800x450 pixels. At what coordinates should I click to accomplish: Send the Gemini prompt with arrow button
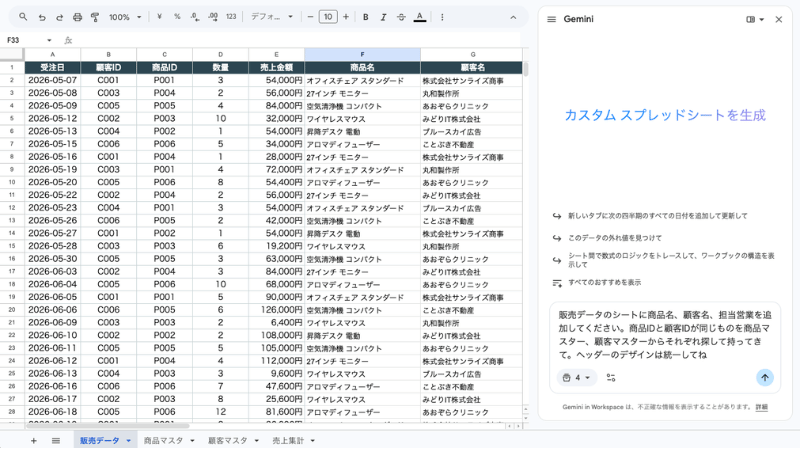[764, 378]
